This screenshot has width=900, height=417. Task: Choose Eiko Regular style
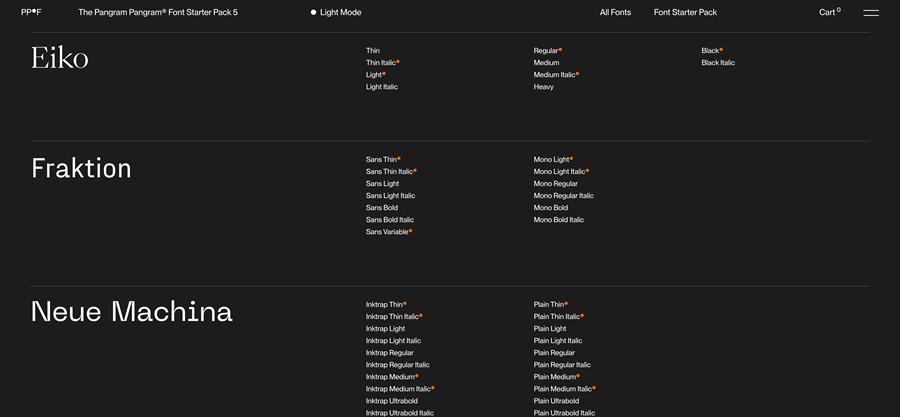[548, 50]
